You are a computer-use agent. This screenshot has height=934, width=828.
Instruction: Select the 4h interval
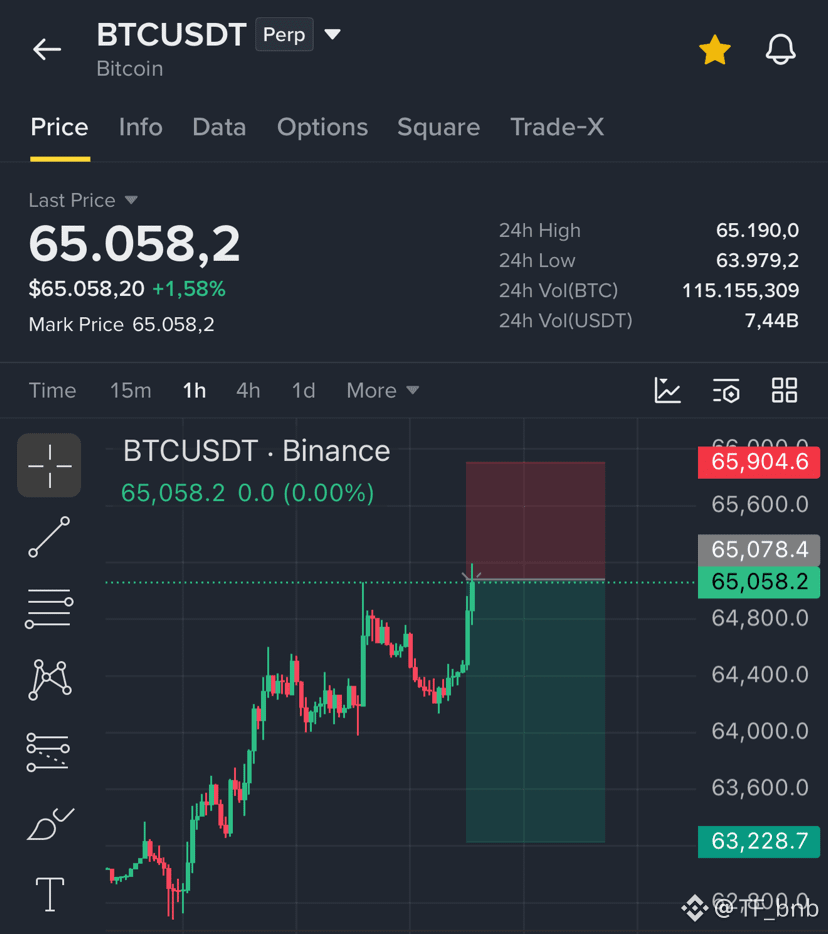coord(248,391)
